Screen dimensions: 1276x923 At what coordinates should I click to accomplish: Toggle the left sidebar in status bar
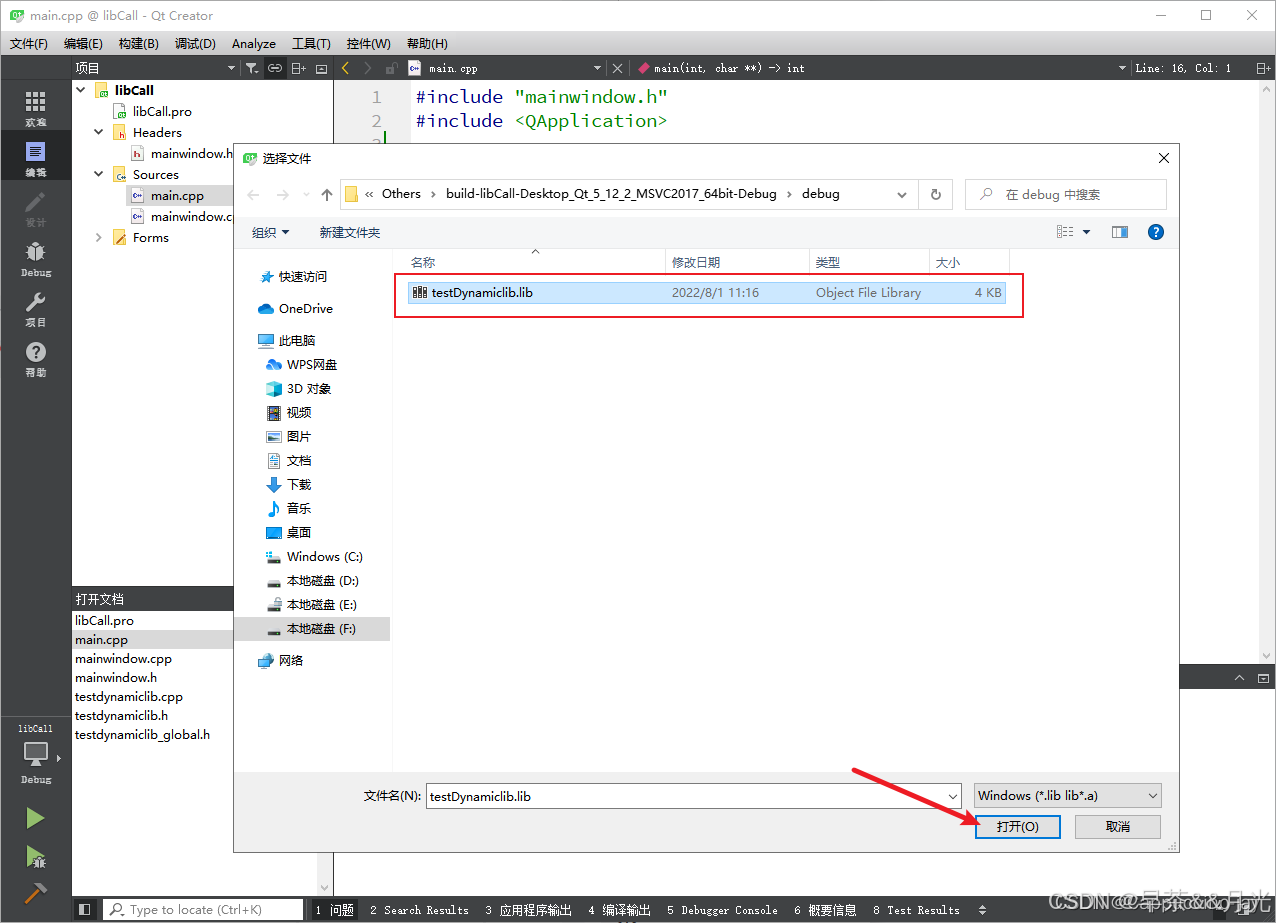click(85, 910)
